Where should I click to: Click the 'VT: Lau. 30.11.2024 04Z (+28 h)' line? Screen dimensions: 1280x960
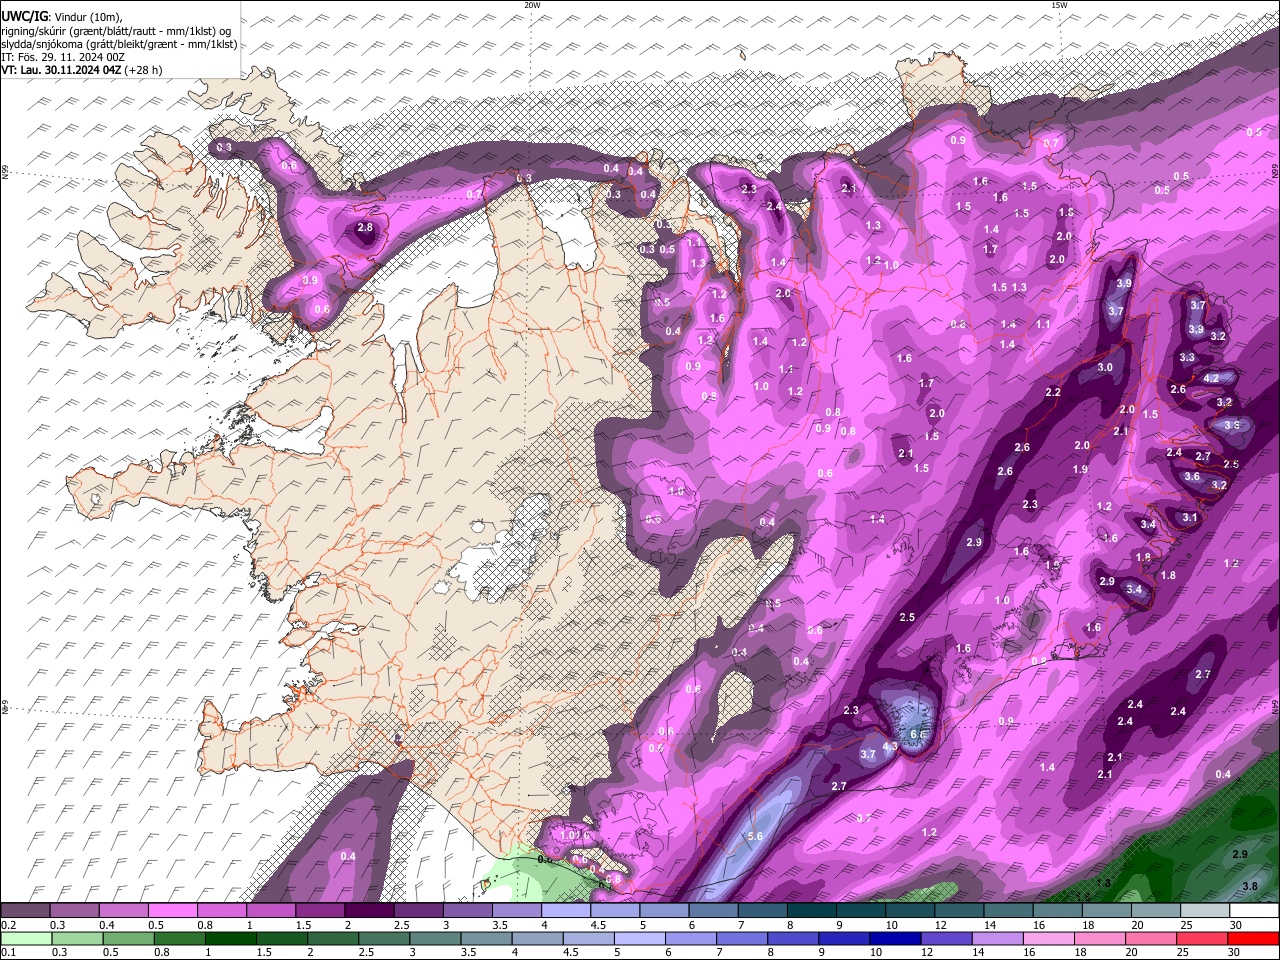point(82,70)
